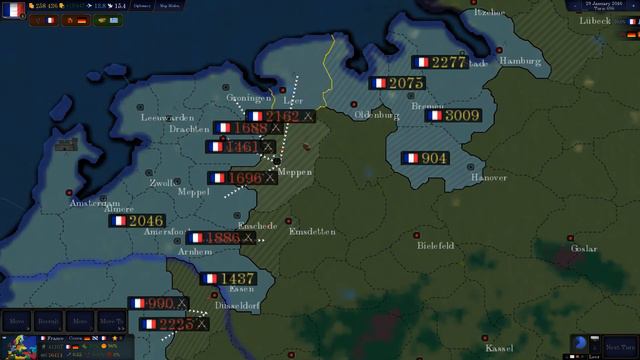Open the notification with the German flag
This screenshot has height=360, width=640.
tap(76, 20)
